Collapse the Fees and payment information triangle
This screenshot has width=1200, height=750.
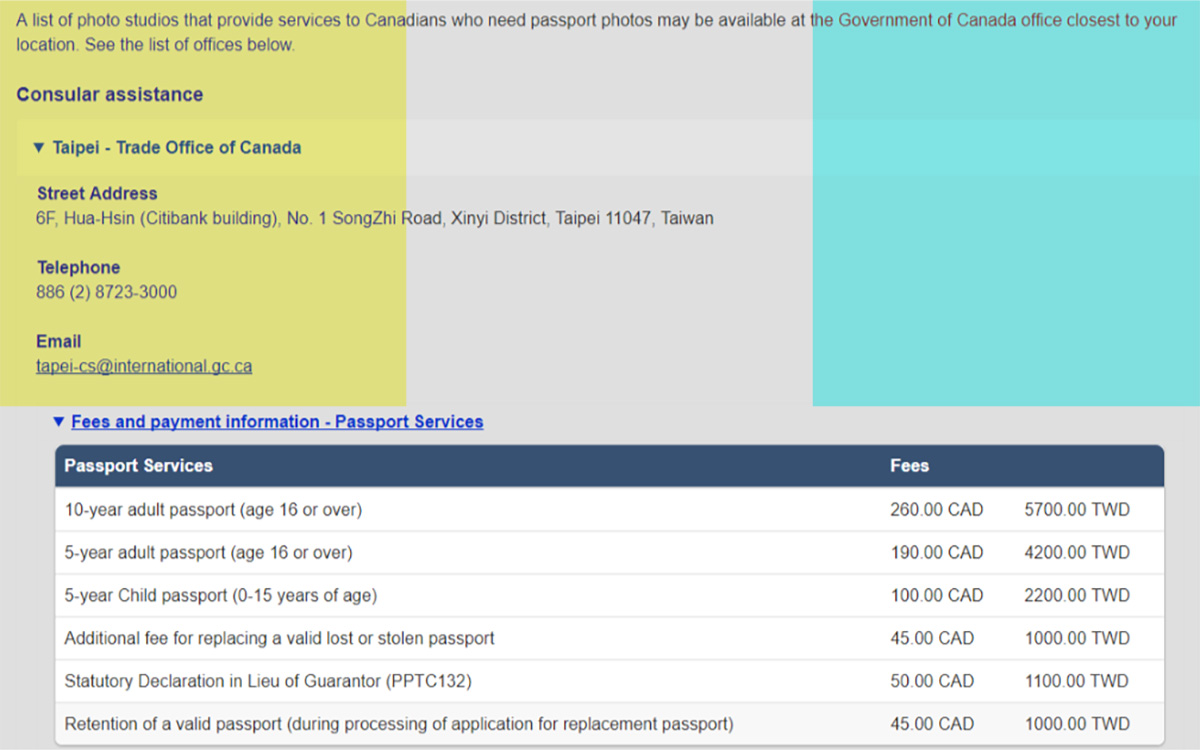click(x=59, y=422)
